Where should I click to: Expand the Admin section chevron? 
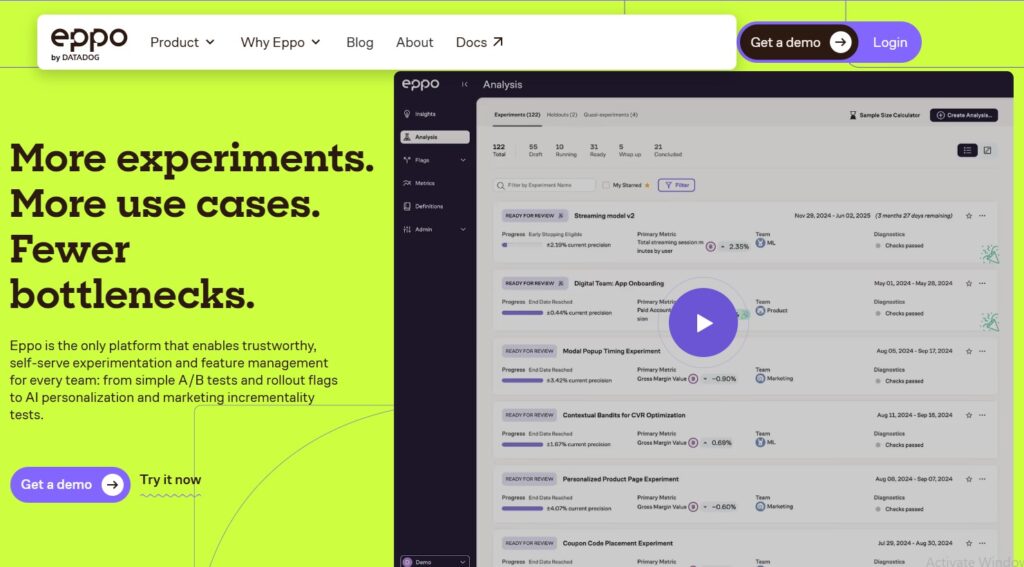tap(463, 229)
